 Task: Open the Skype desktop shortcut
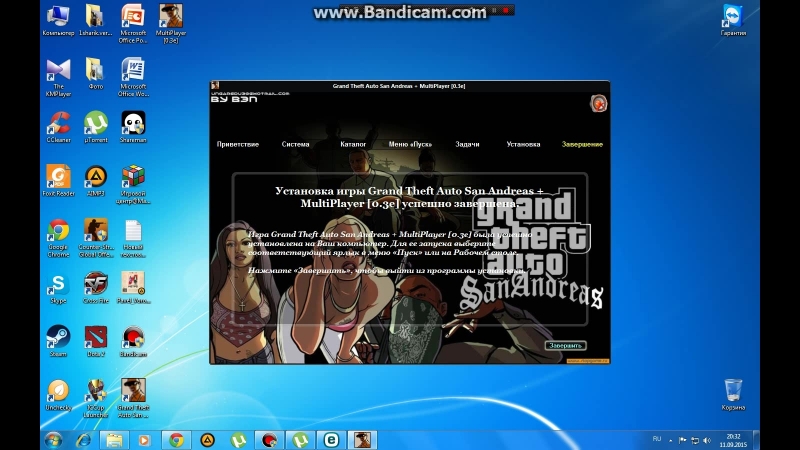pos(58,288)
